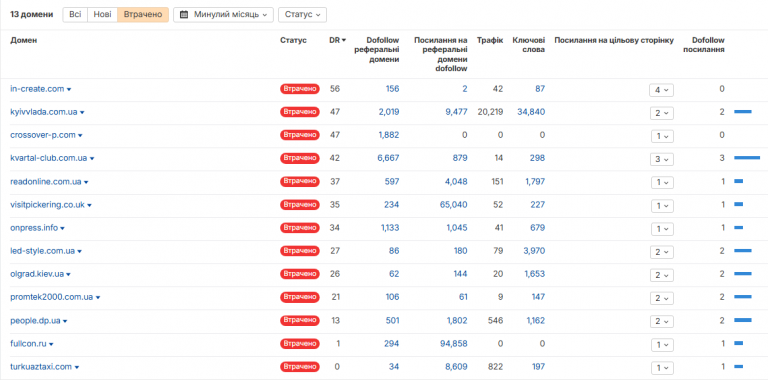The image size is (768, 380).
Task: Expand the caret next to people.dp.ua
Action: (x=65, y=322)
